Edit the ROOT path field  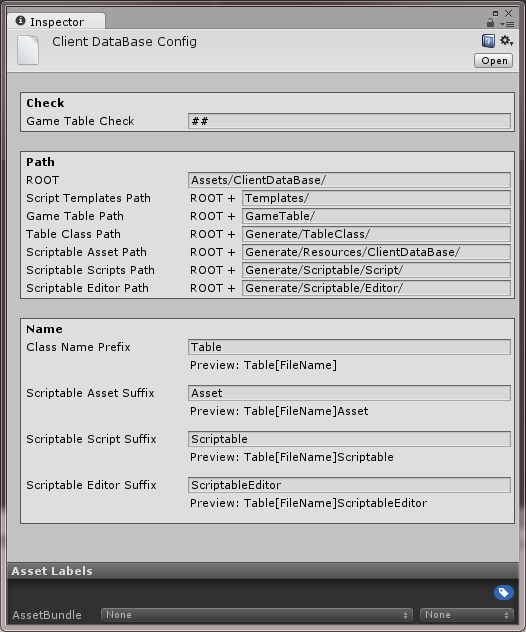click(349, 180)
